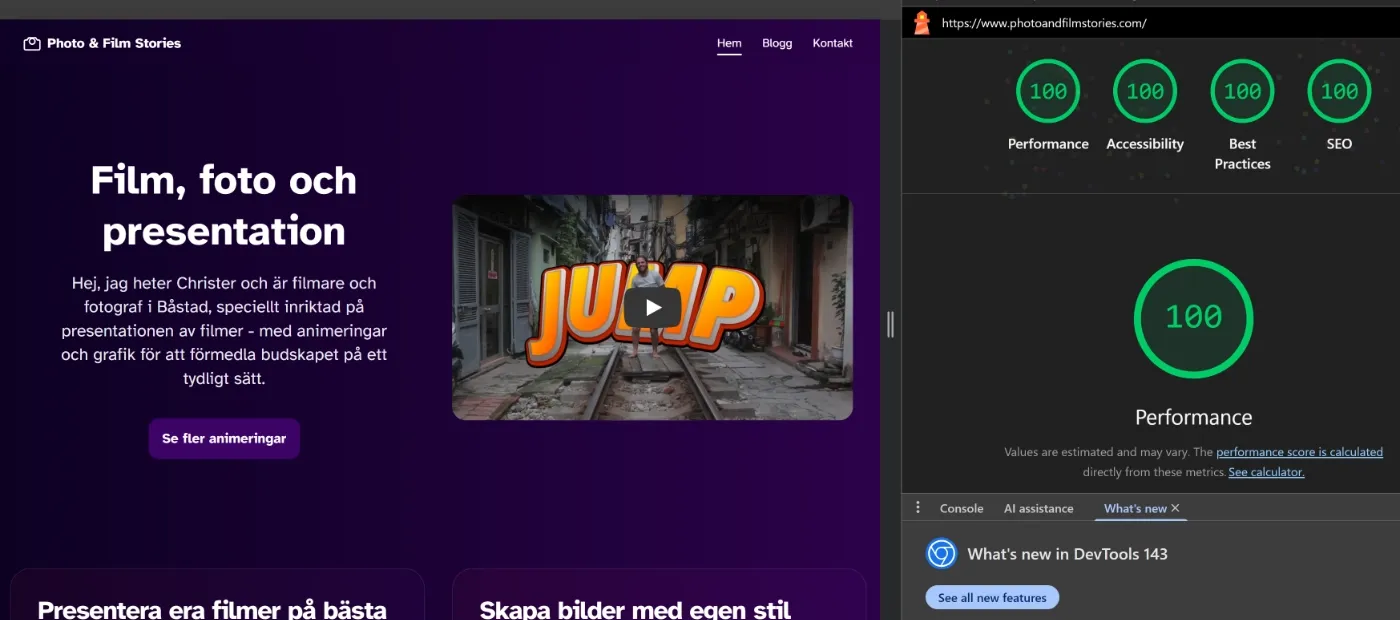Switch to the Console tab
Image resolution: width=1400 pixels, height=620 pixels.
click(961, 508)
